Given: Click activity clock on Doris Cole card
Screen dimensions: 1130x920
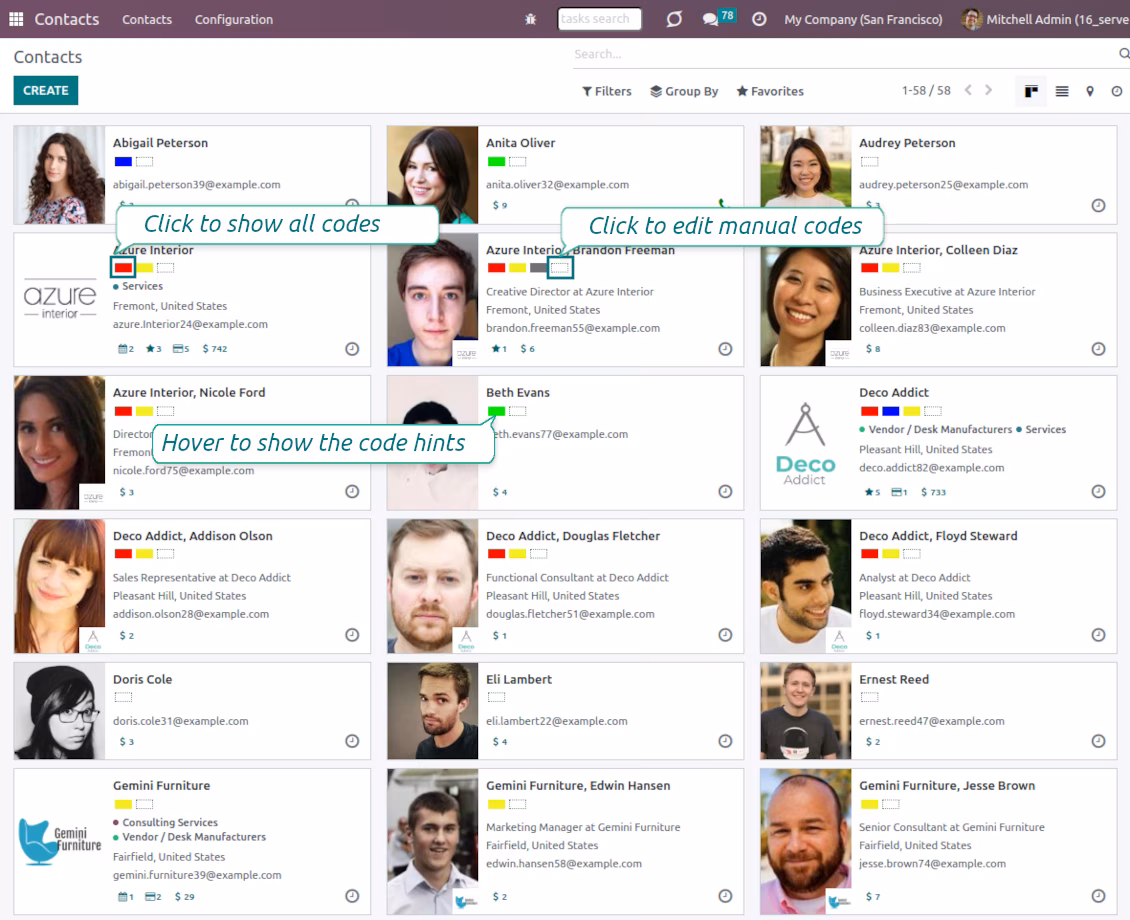Looking at the screenshot, I should point(352,741).
